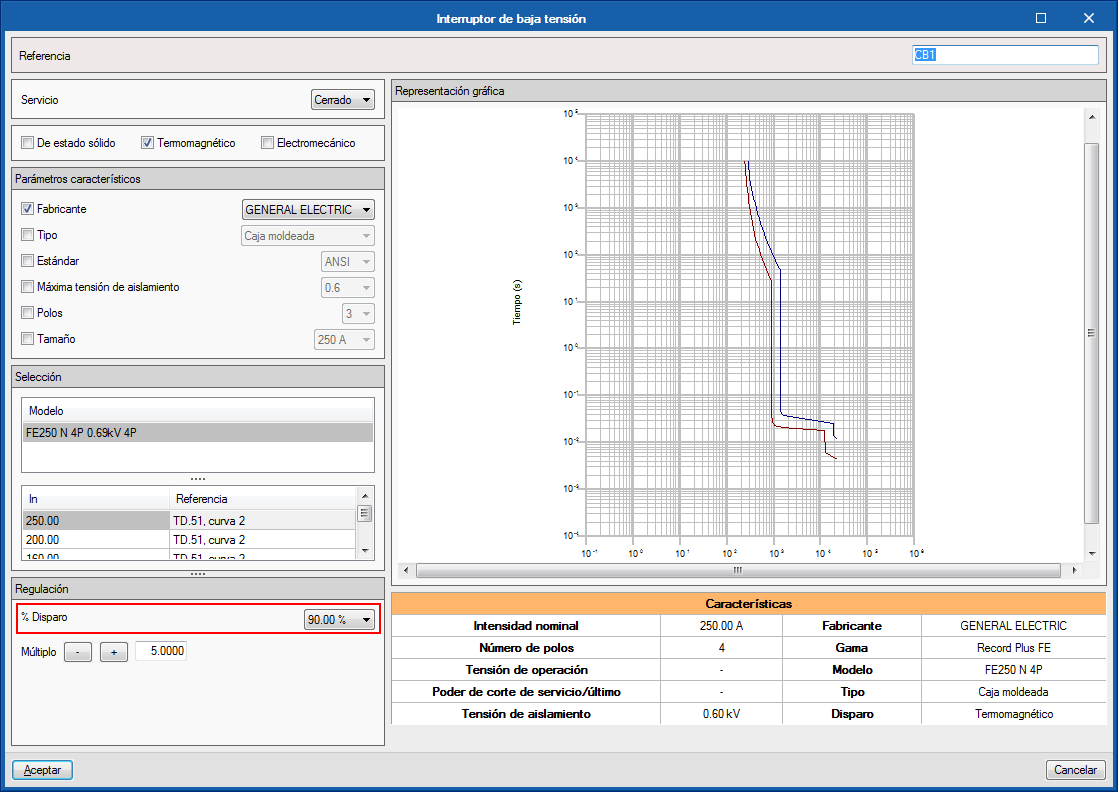
Task: Click the Disparo value Termomagnético
Action: [1013, 714]
